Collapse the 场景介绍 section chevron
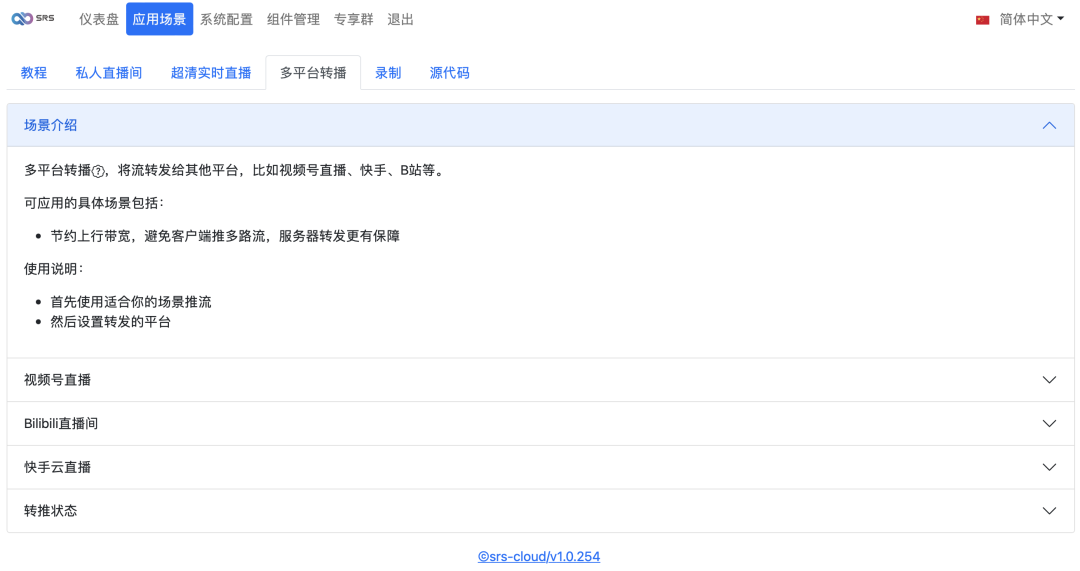1080x571 pixels. [1049, 125]
